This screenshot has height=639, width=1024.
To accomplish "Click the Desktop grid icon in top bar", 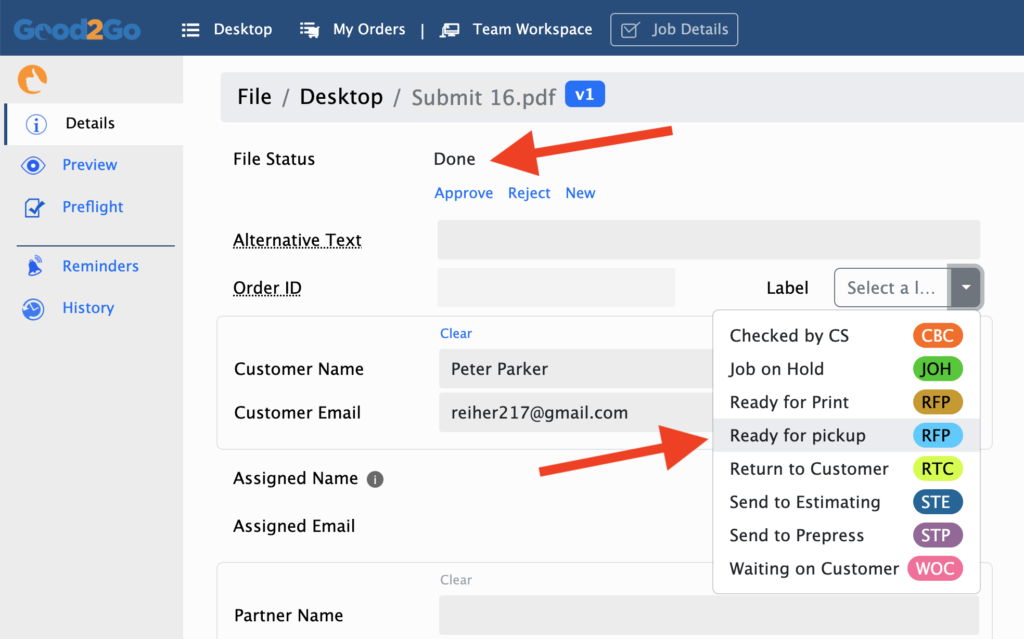I will click(190, 29).
